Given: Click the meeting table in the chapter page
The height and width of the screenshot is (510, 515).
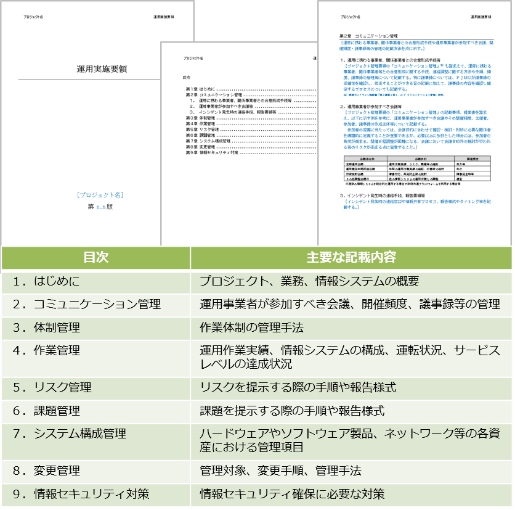Looking at the screenshot, I should pos(417,168).
